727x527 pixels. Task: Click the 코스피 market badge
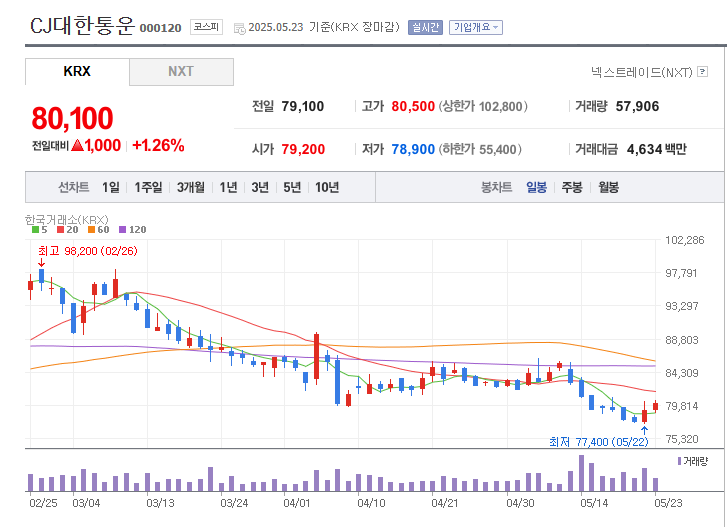206,27
